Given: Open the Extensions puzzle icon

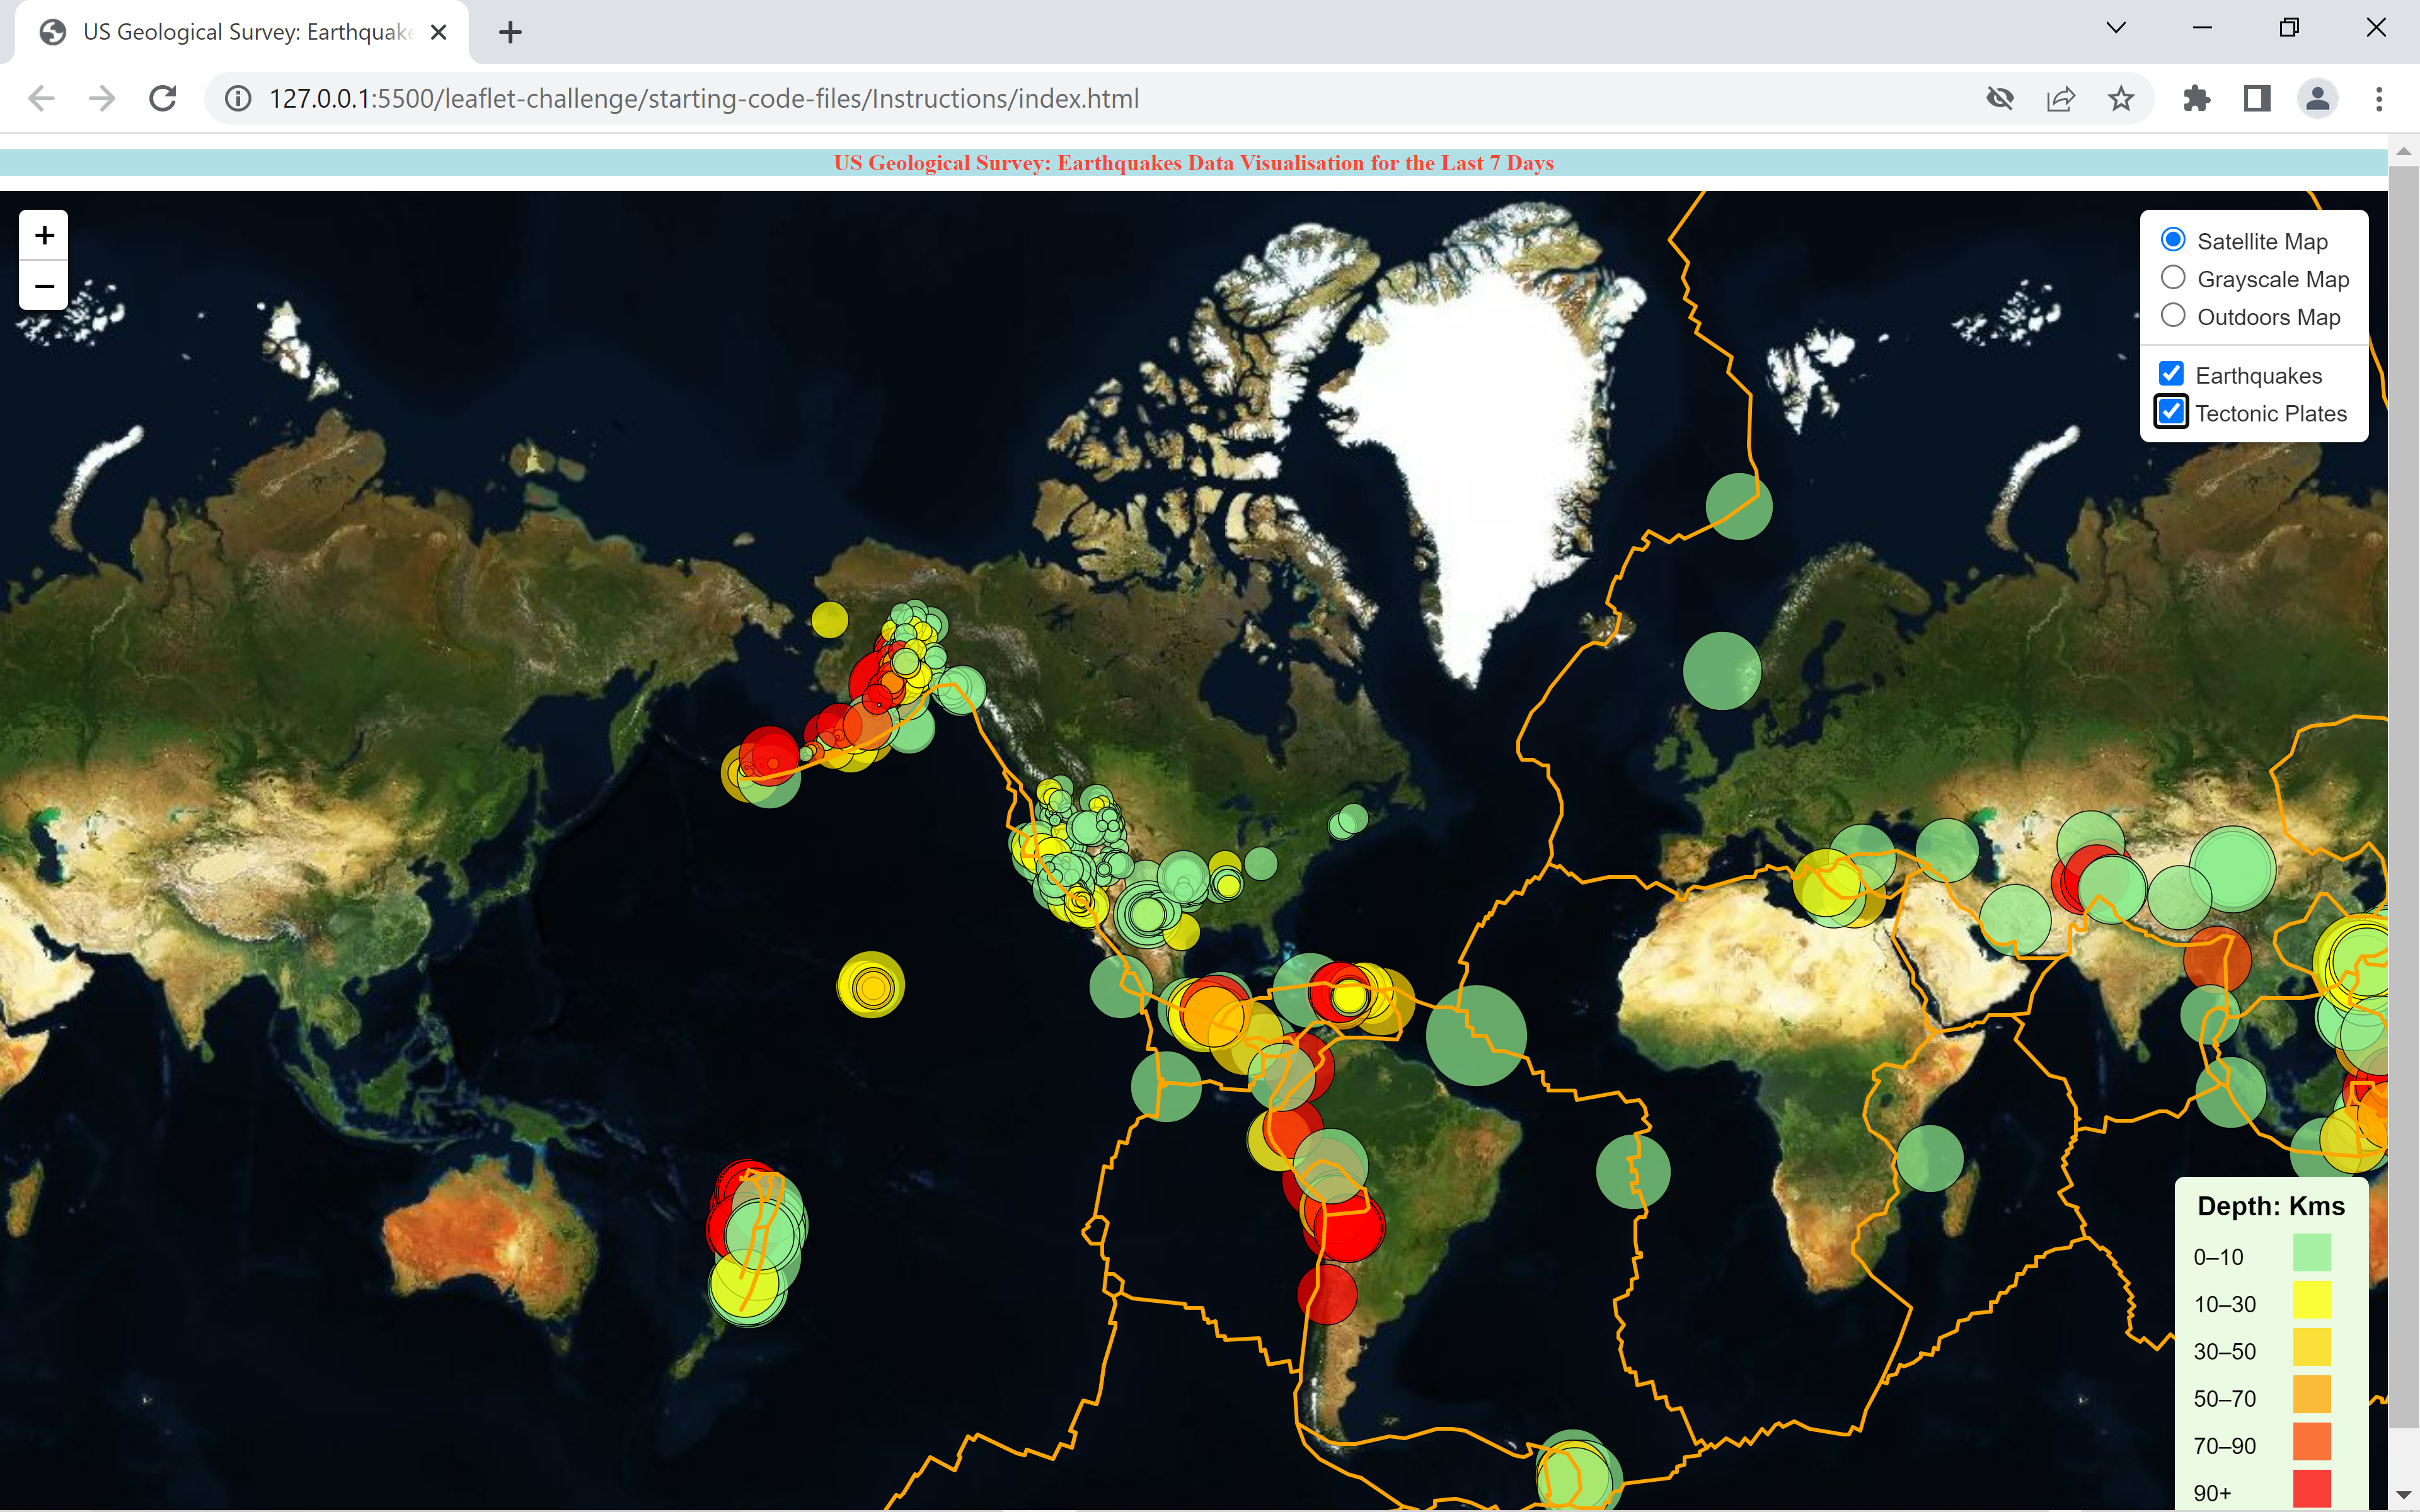Looking at the screenshot, I should [2197, 98].
